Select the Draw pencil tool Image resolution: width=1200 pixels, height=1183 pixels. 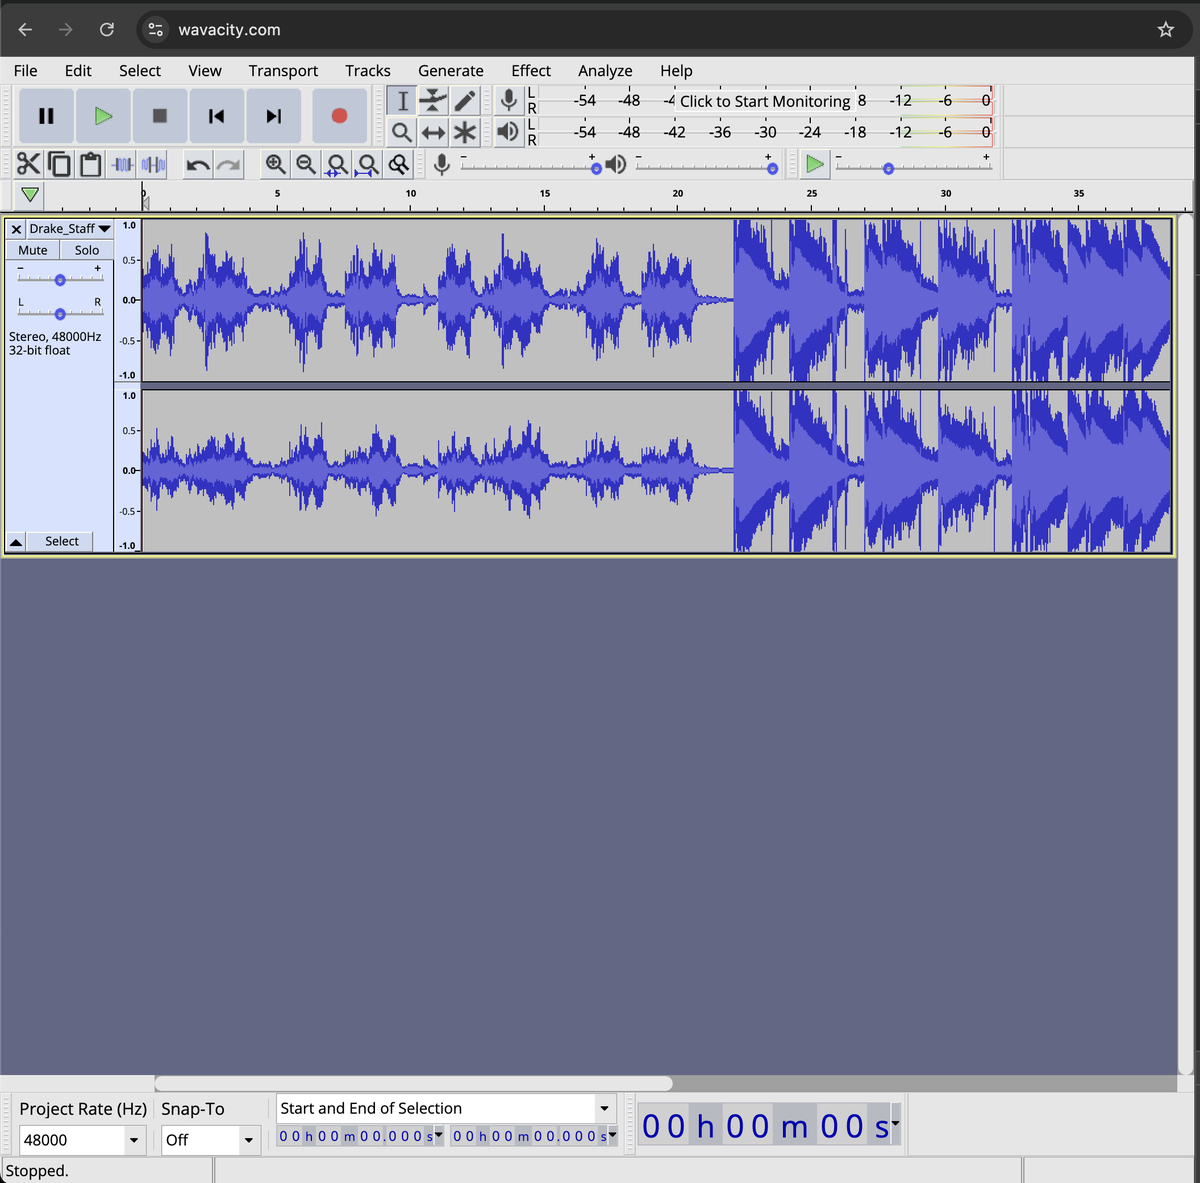[465, 100]
